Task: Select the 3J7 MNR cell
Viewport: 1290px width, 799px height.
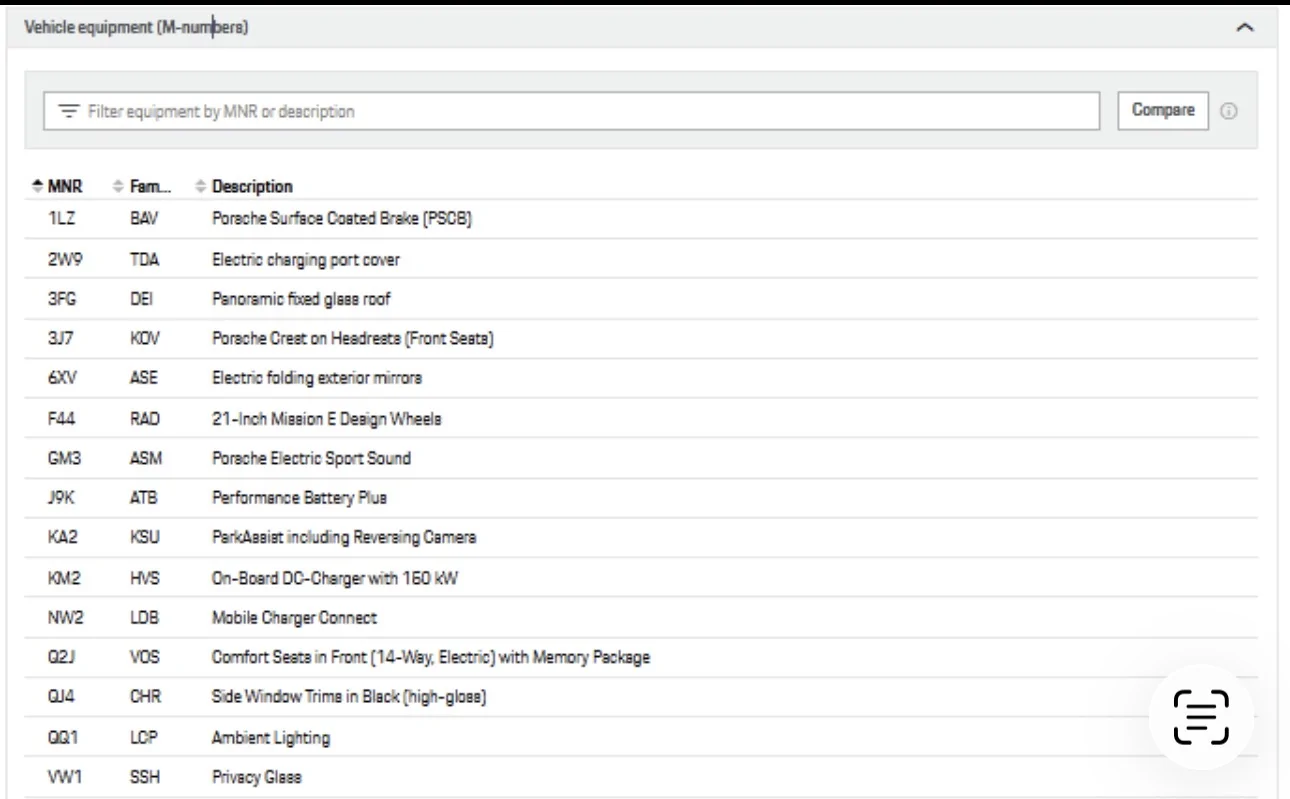Action: pos(61,339)
